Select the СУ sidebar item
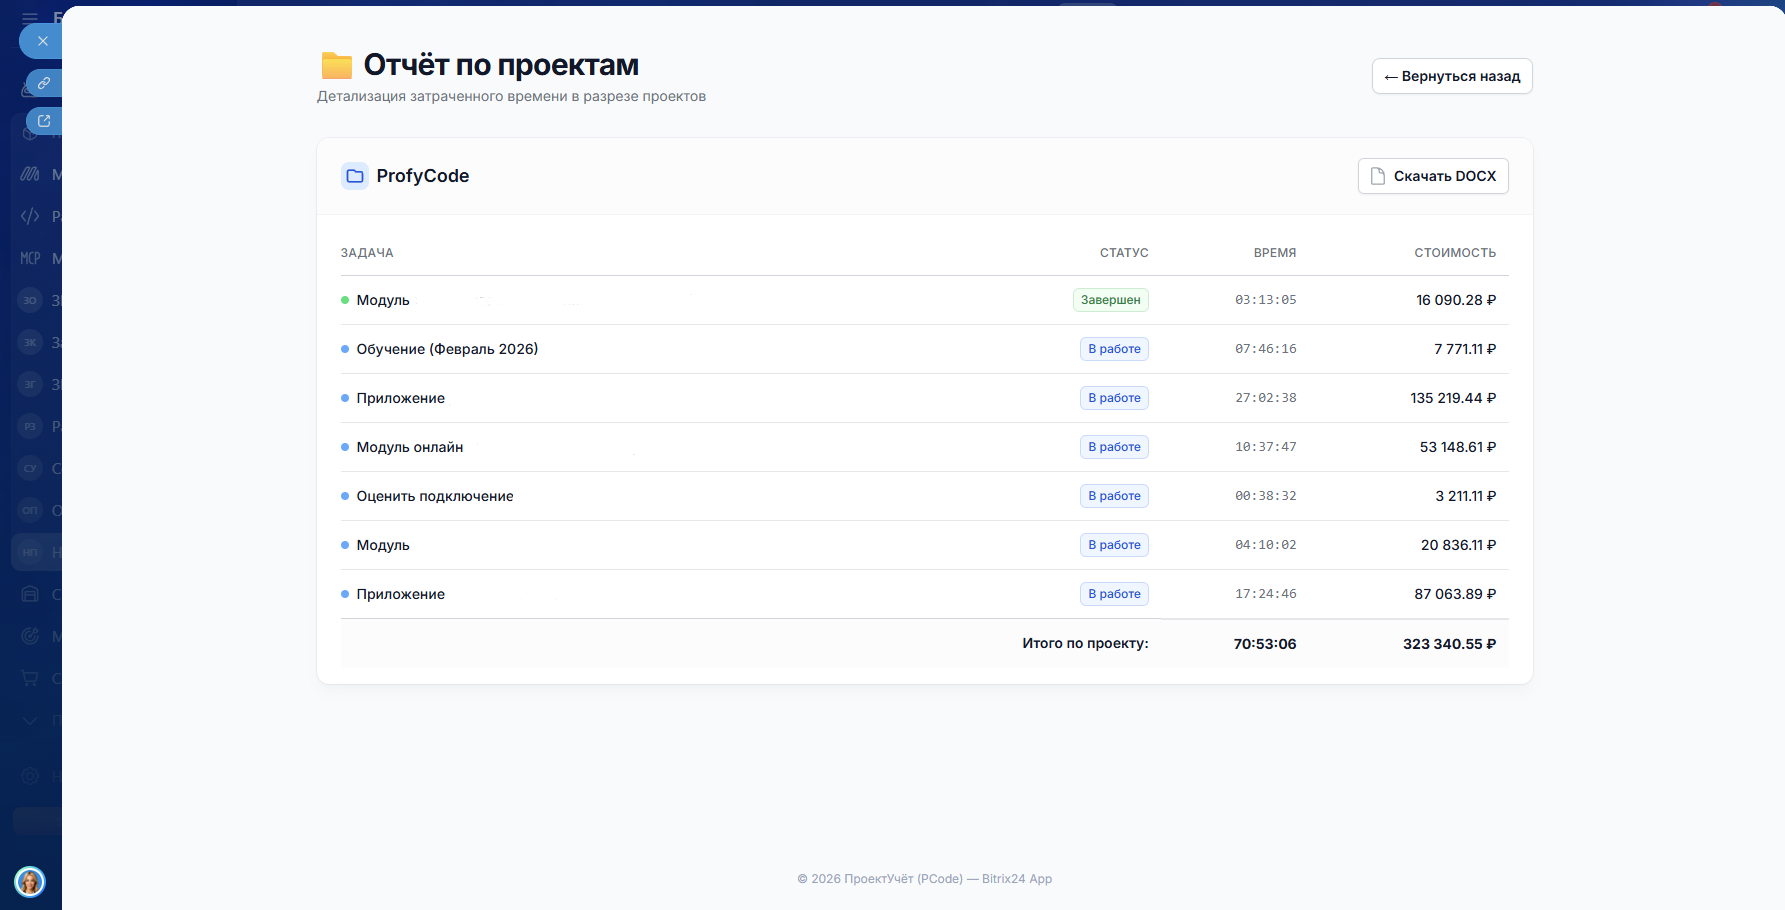The image size is (1785, 910). tap(30, 468)
